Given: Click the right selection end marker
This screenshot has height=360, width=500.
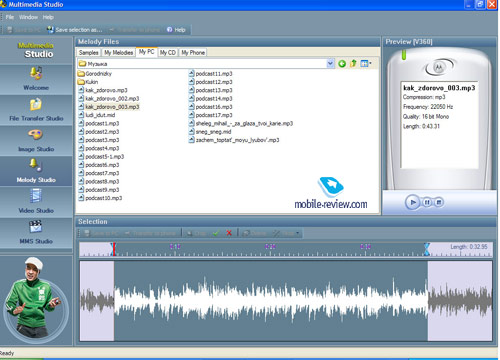Looking at the screenshot, I should (427, 249).
